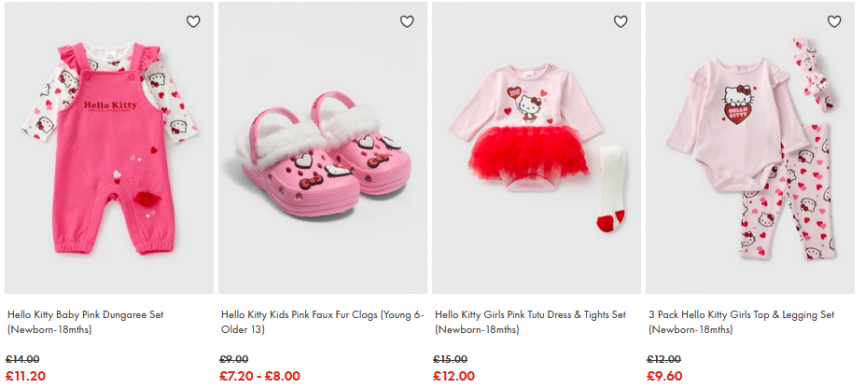Click the £12.00 sale price
The image size is (865, 388).
[x=453, y=376]
